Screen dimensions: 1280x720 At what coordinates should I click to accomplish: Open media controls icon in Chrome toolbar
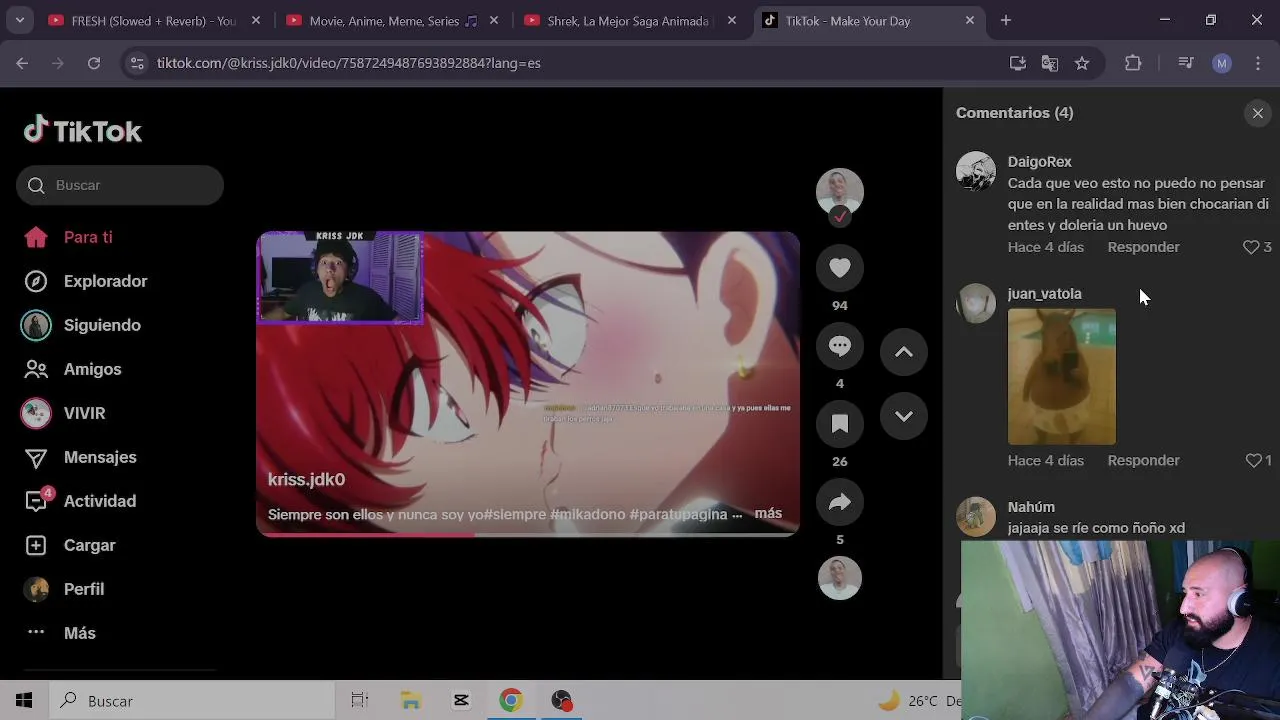(x=1186, y=63)
